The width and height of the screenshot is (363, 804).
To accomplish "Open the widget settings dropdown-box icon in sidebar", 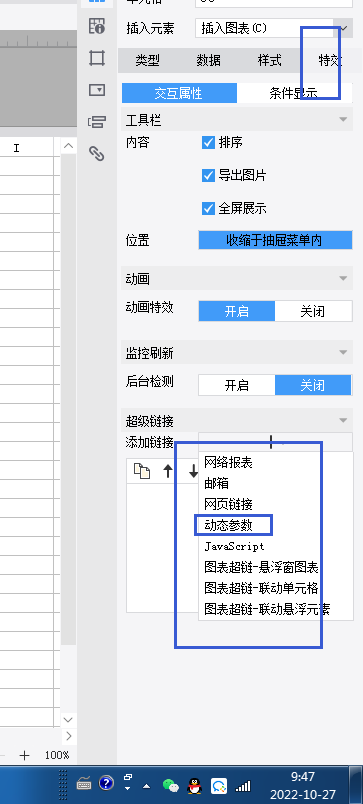I will 97,90.
